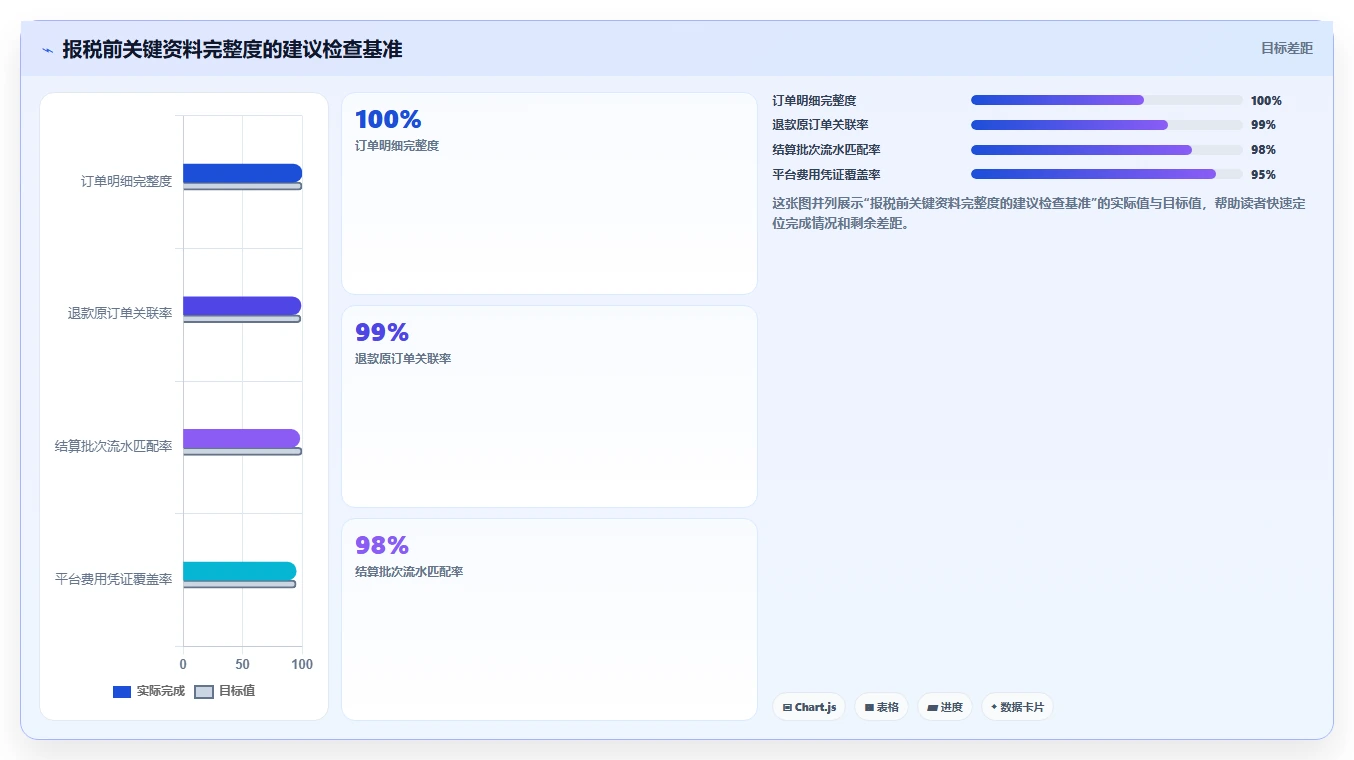
Task: Click the 平台费用凭证覆盖率 chart axis label
Action: (x=113, y=579)
